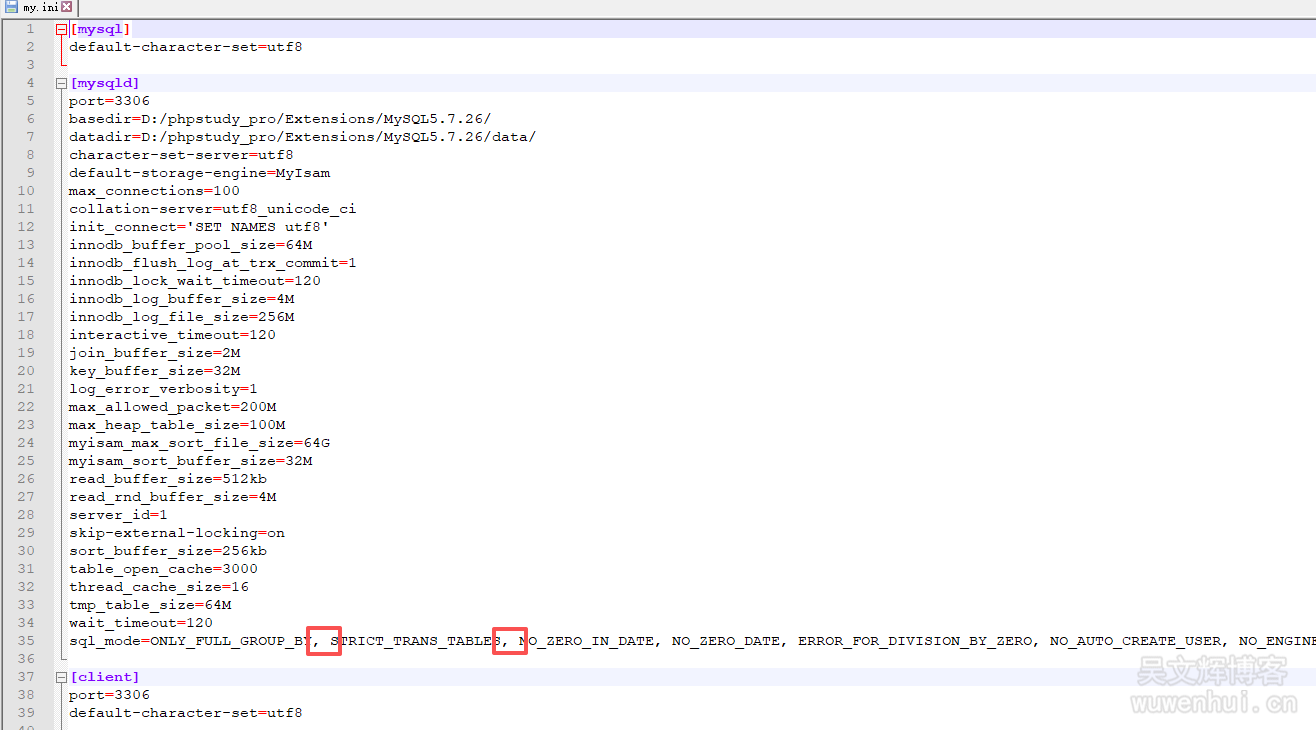The width and height of the screenshot is (1316, 730).
Task: Switch to the my.ini tab
Action: (40, 7)
